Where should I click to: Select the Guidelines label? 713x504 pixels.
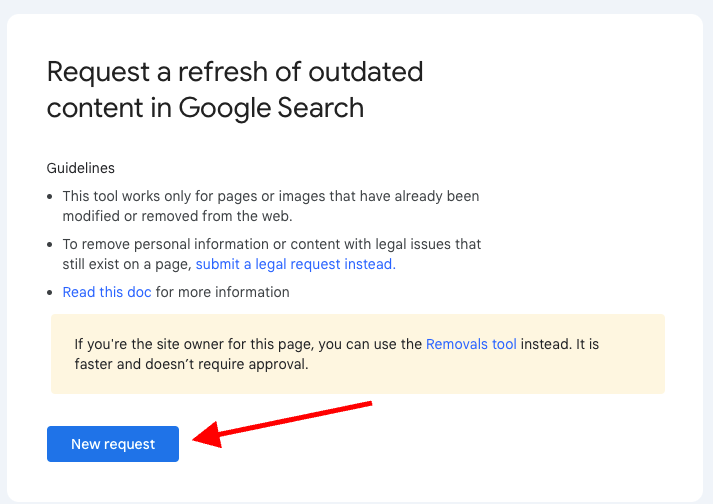click(81, 168)
